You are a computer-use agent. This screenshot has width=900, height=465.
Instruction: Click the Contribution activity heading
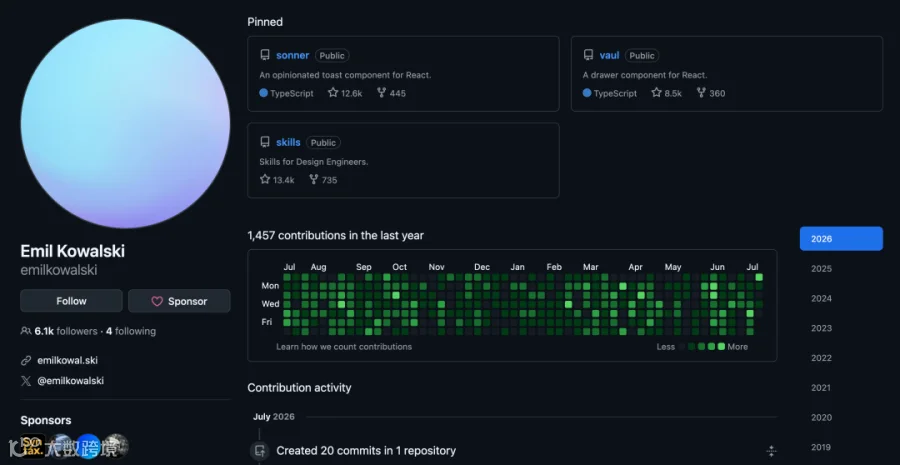299,388
